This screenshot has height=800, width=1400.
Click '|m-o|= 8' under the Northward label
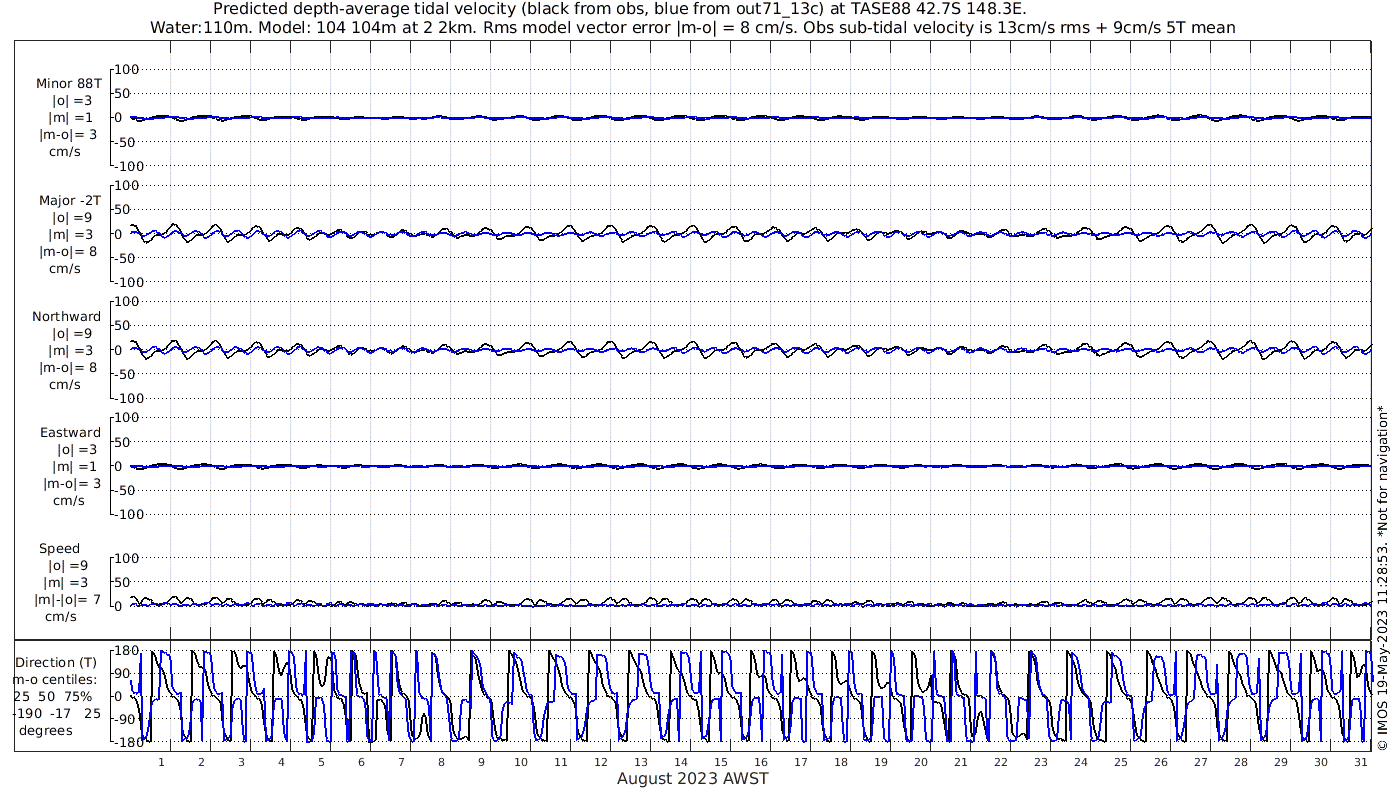(x=68, y=368)
